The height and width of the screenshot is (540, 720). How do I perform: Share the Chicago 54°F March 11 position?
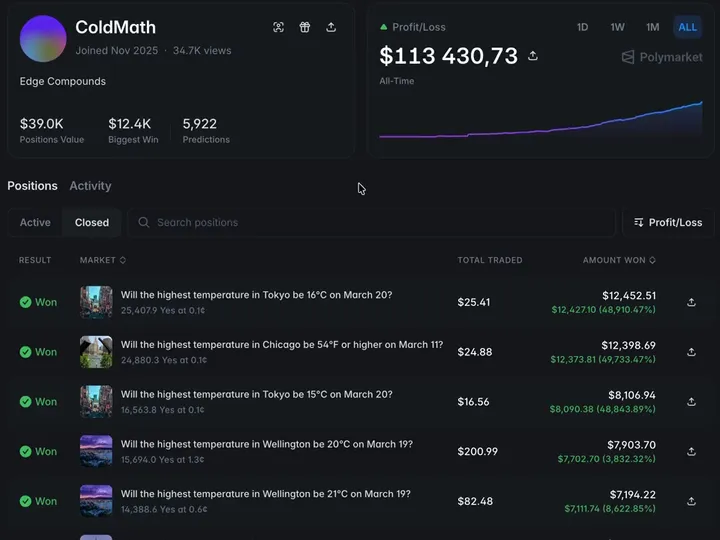[691, 352]
